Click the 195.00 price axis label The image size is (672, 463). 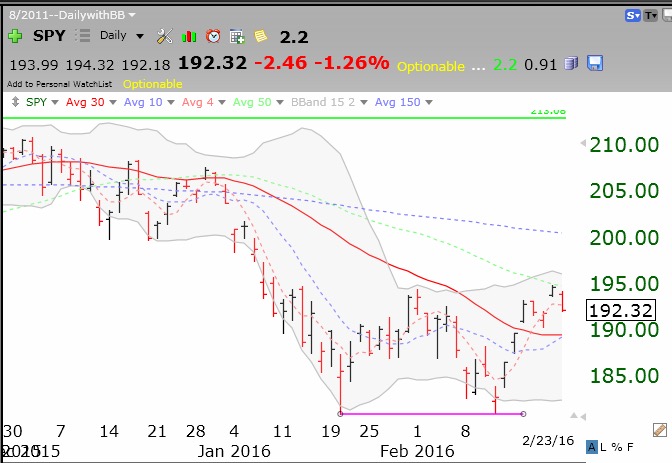624,284
